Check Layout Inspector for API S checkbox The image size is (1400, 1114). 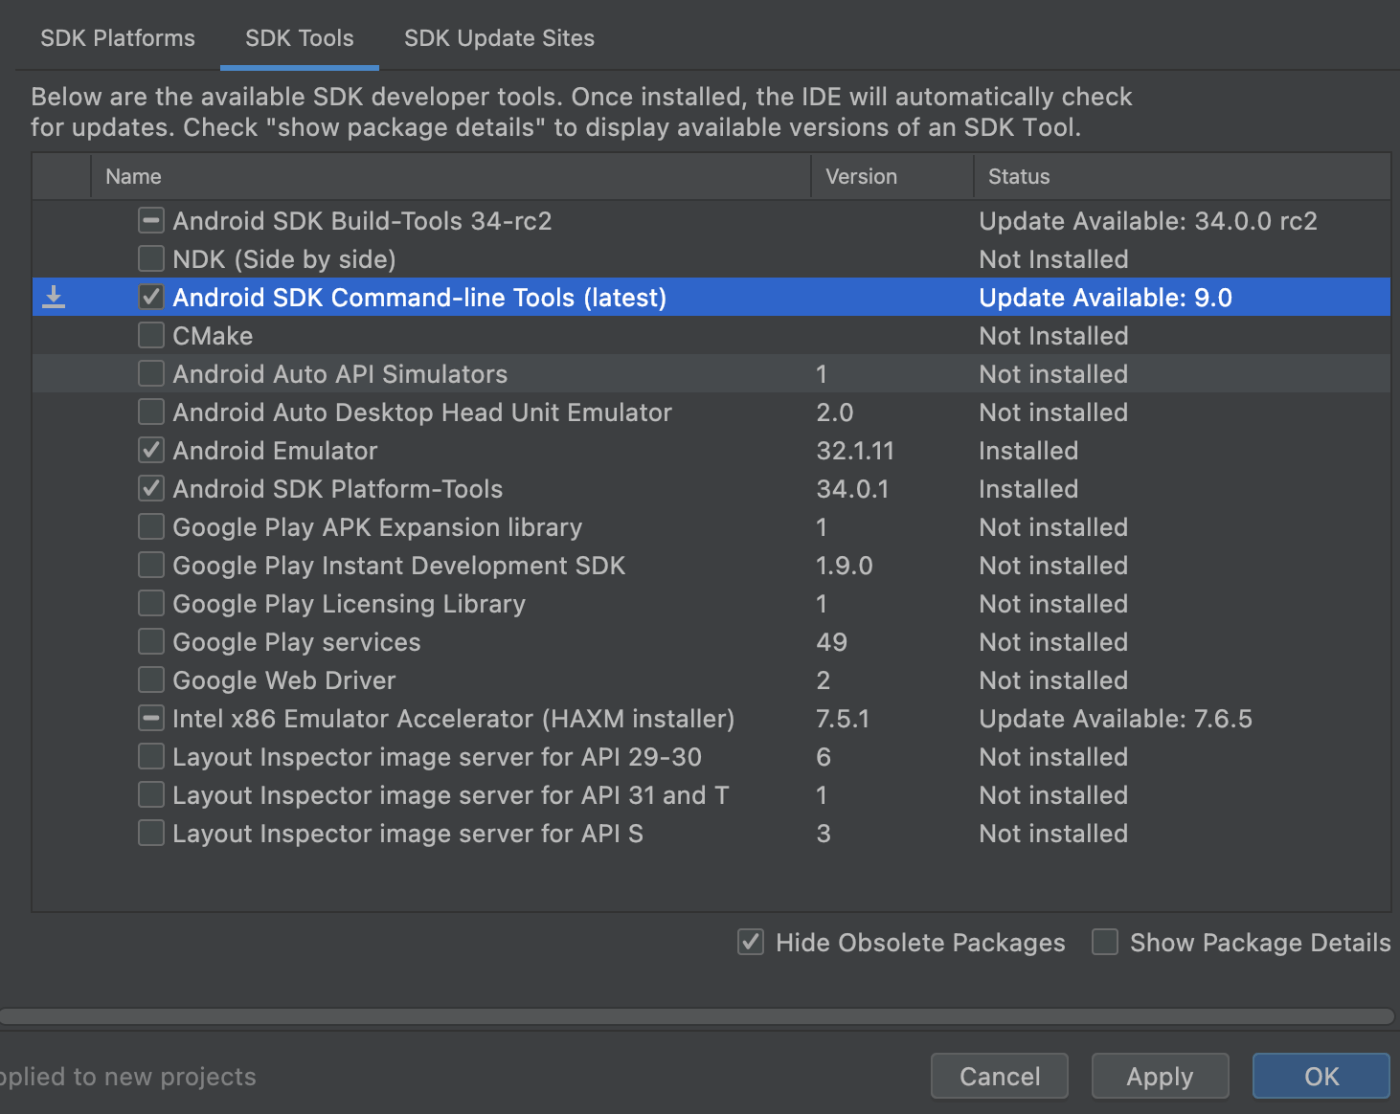pos(151,834)
